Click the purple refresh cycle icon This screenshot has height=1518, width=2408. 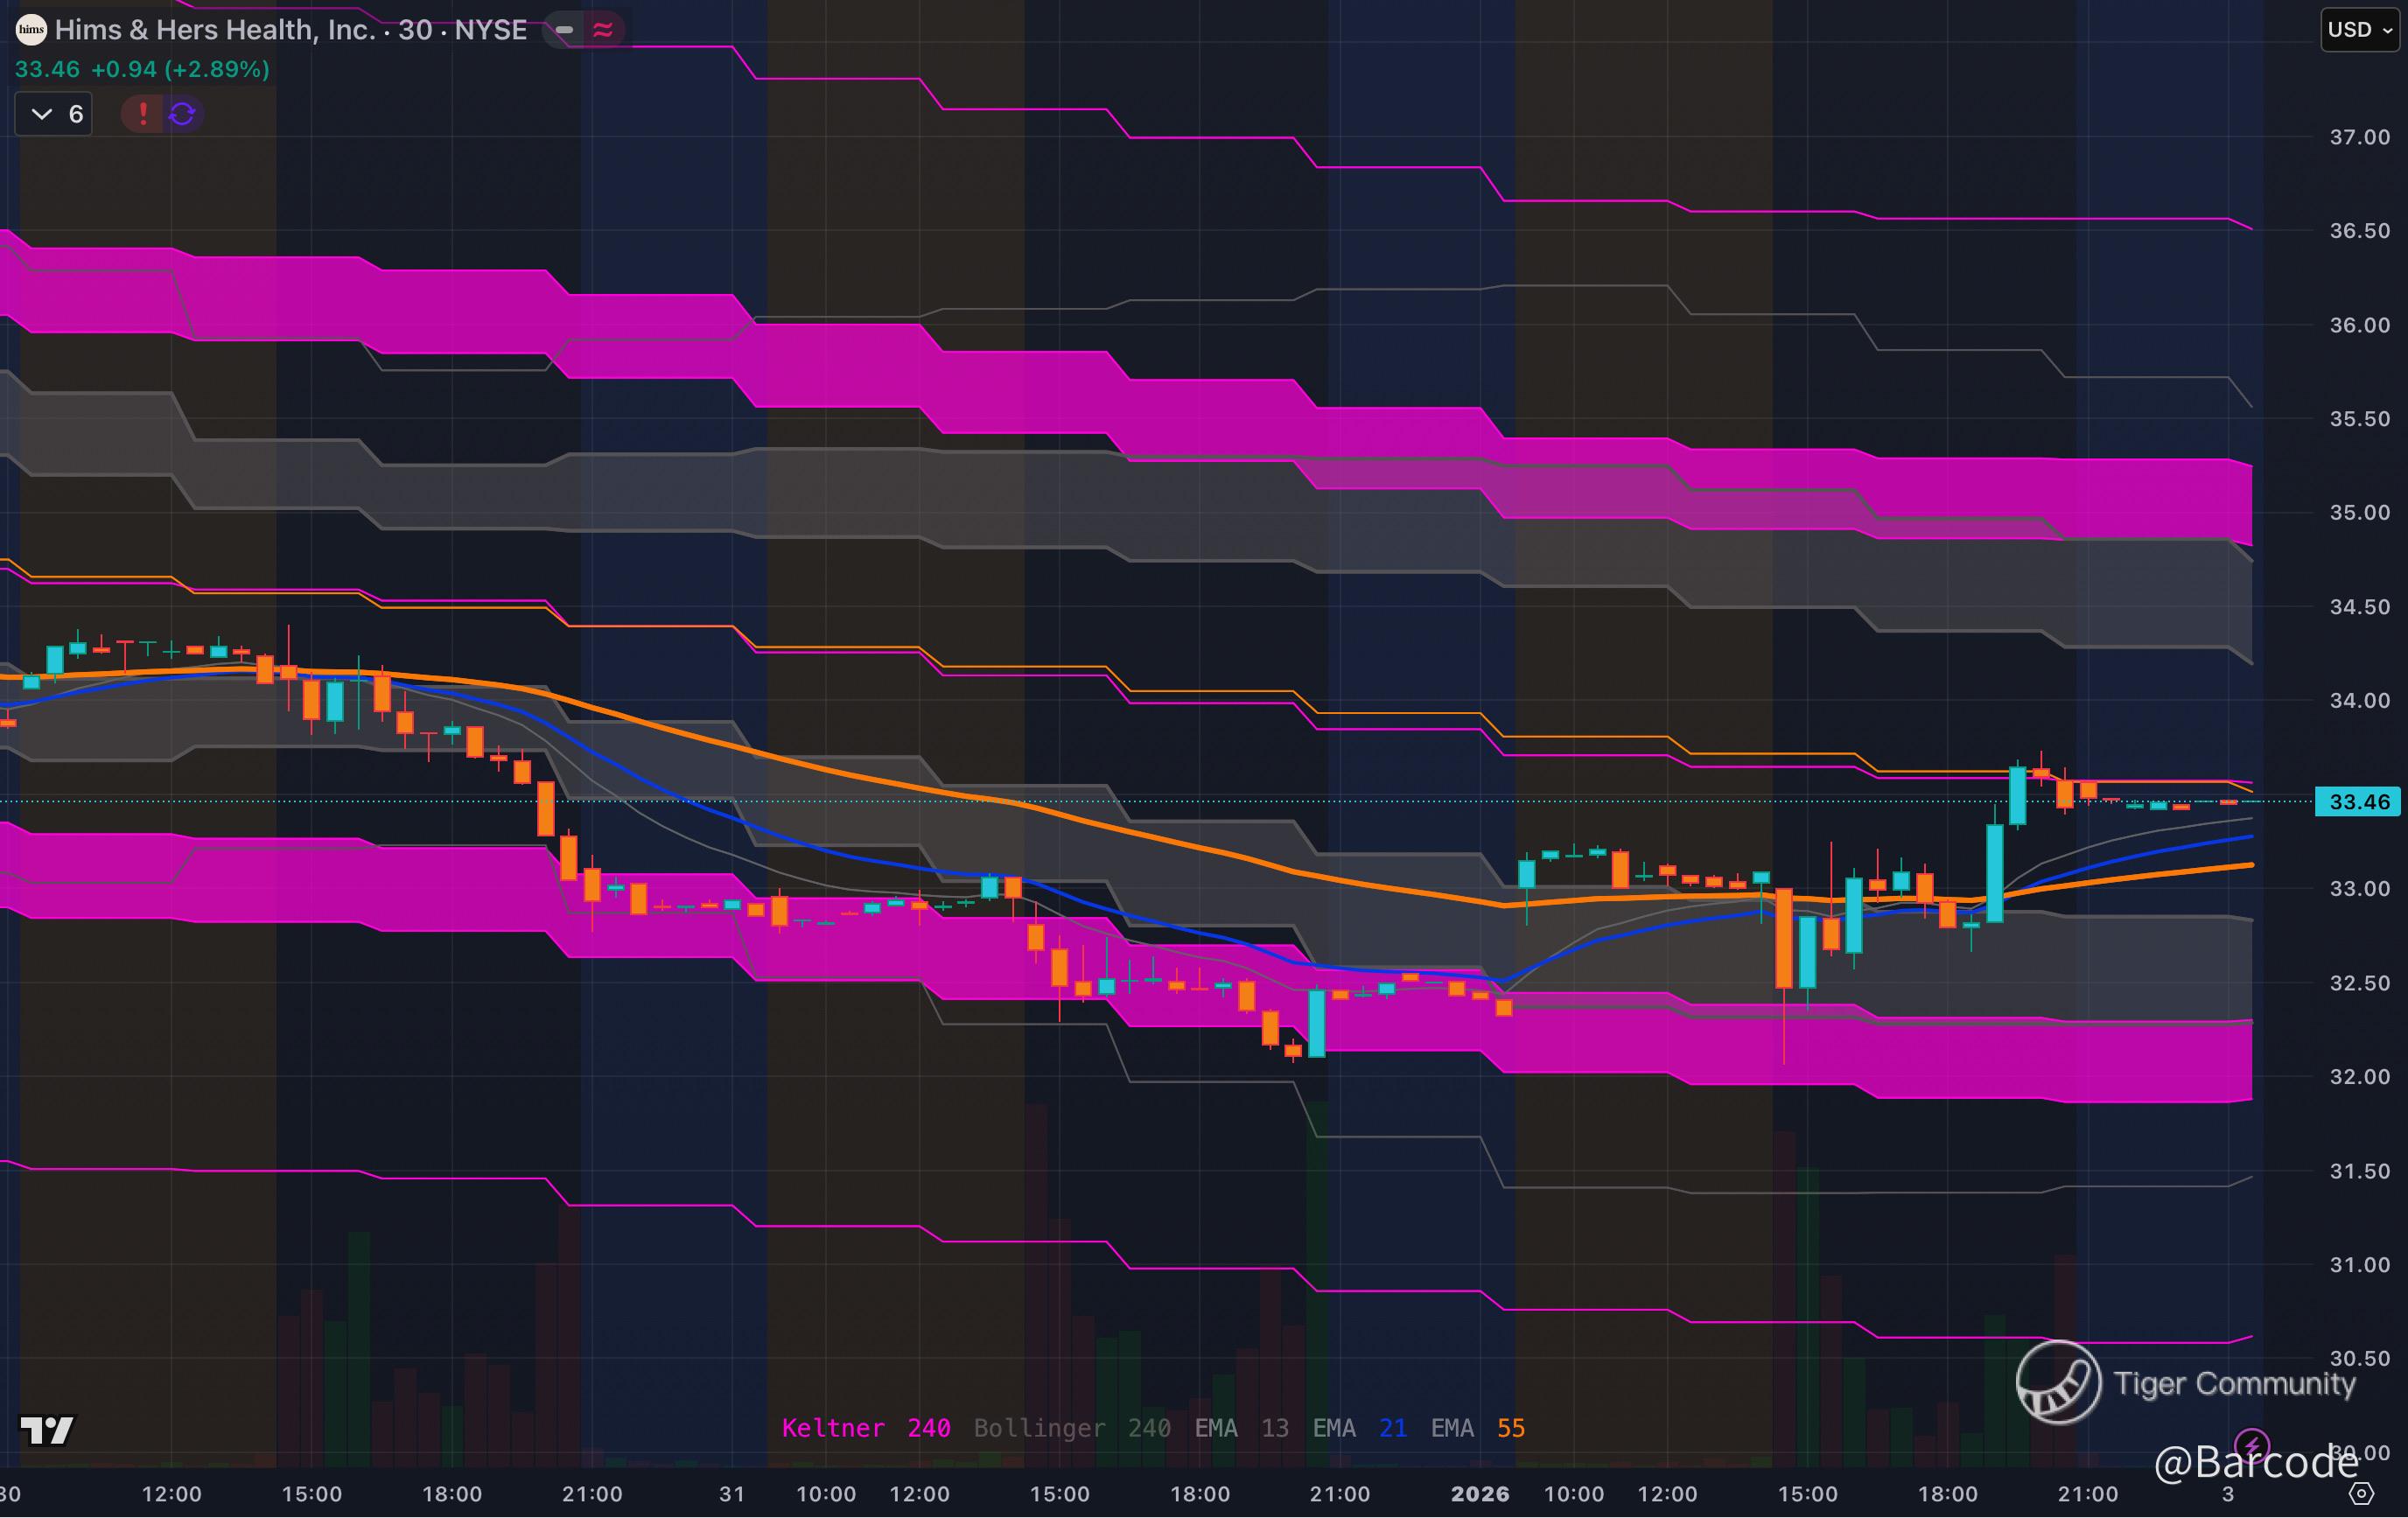(182, 114)
